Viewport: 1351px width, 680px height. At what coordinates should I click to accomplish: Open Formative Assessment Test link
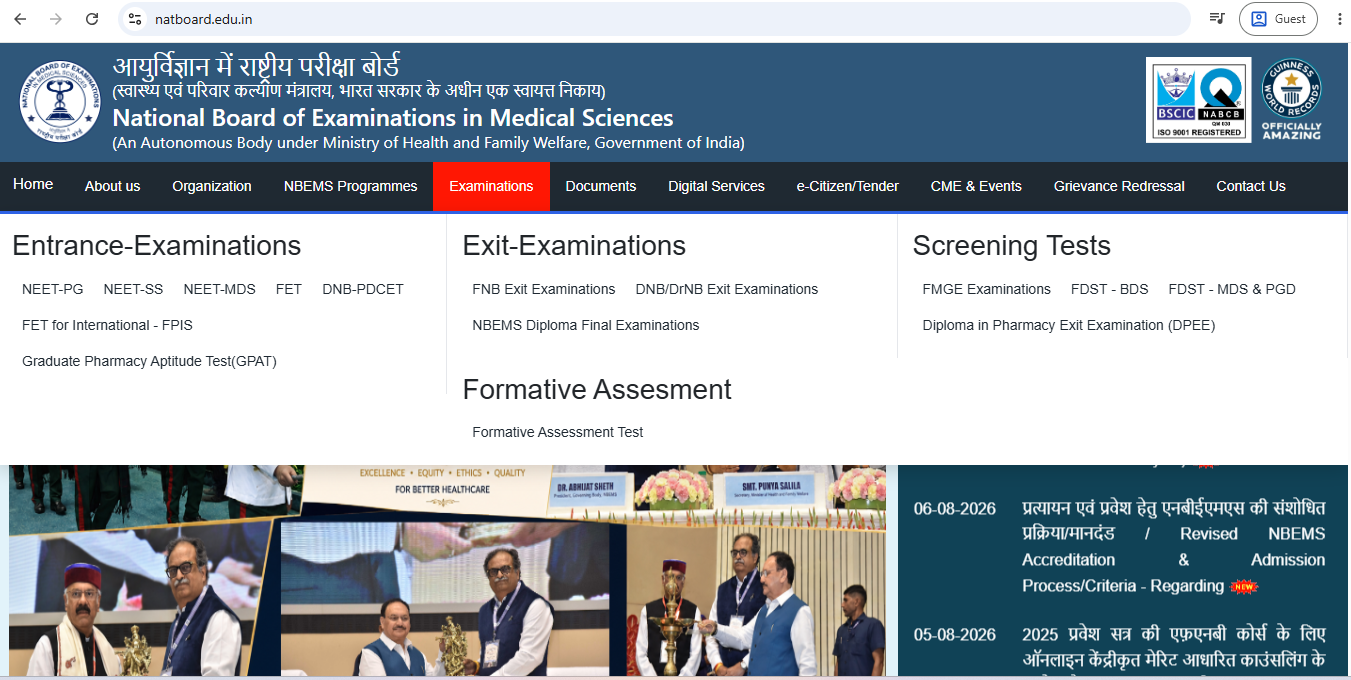pyautogui.click(x=558, y=432)
